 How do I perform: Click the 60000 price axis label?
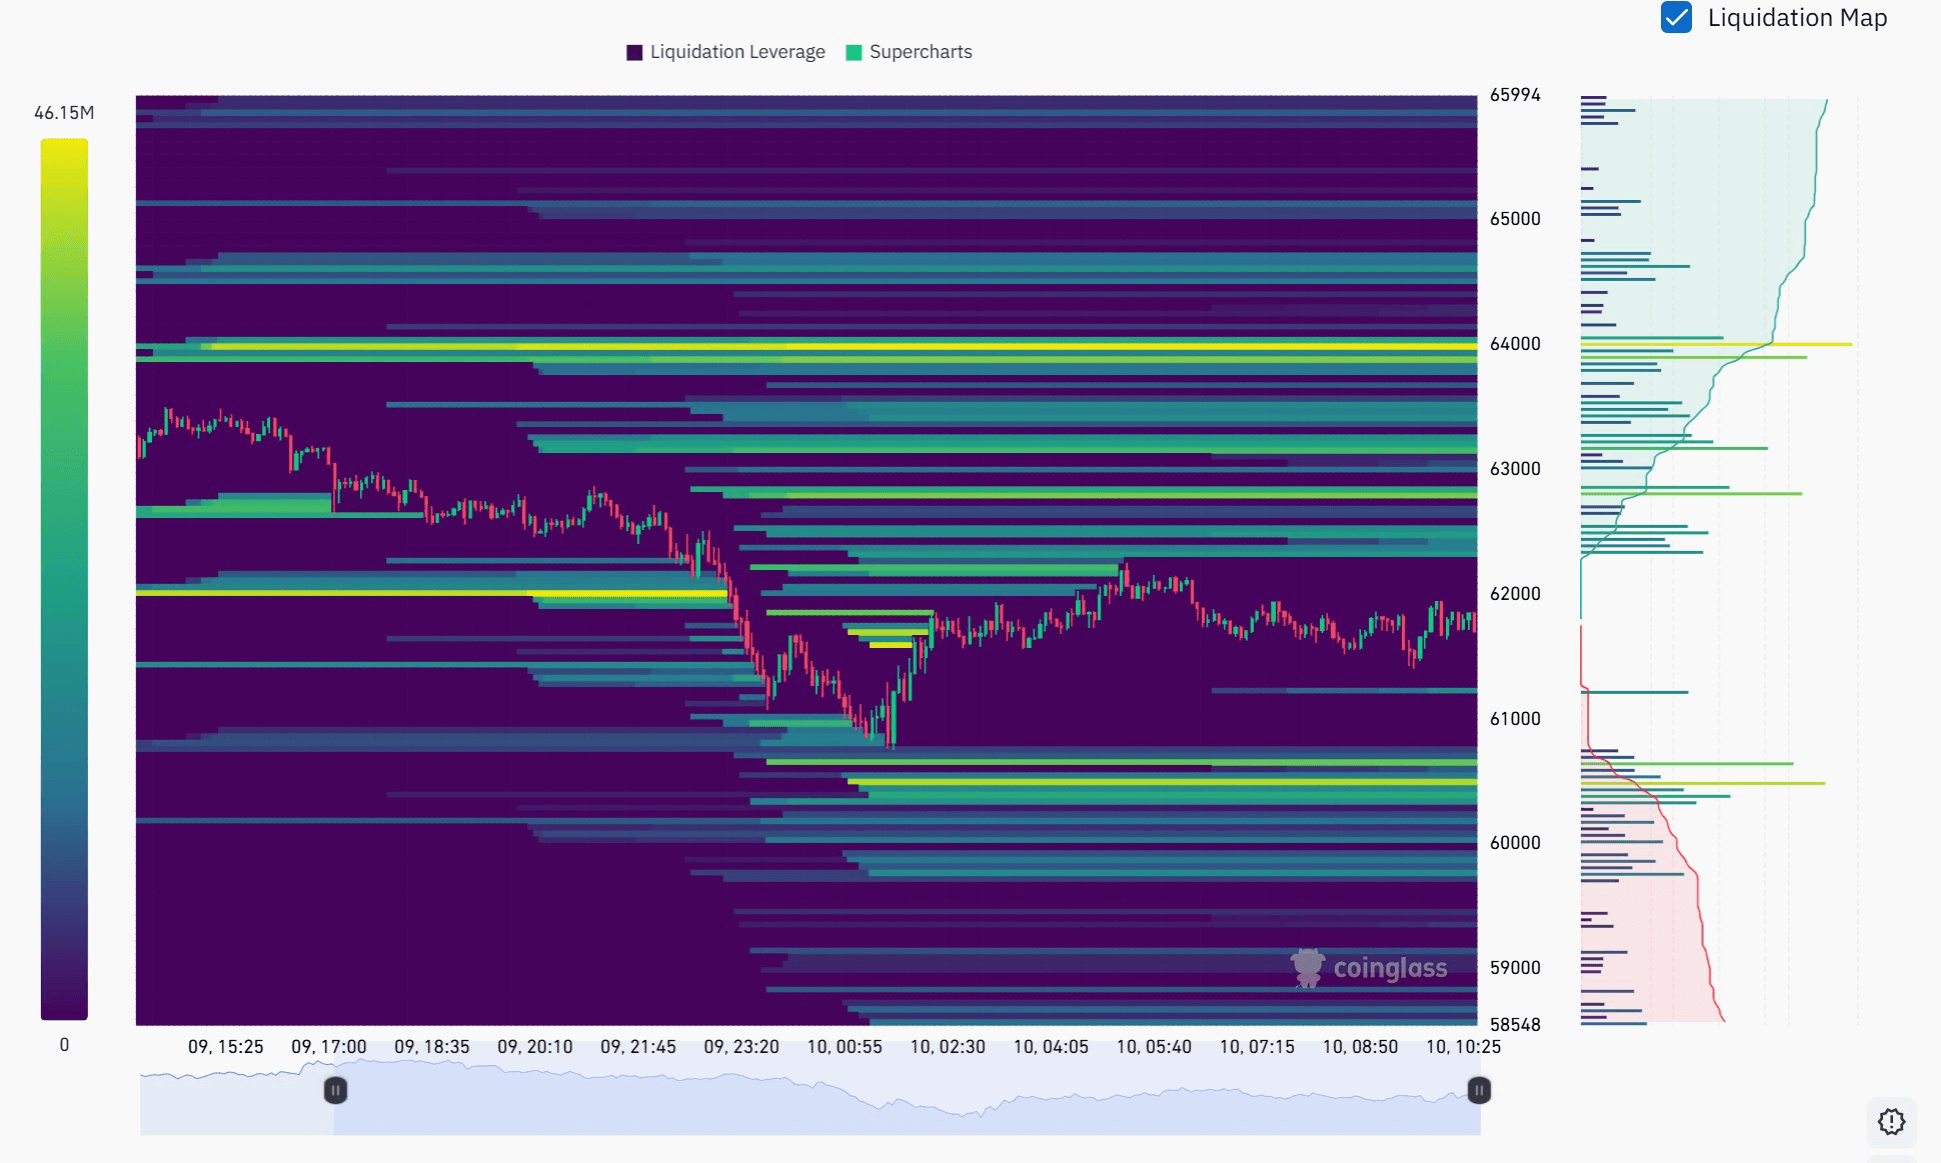coord(1515,843)
